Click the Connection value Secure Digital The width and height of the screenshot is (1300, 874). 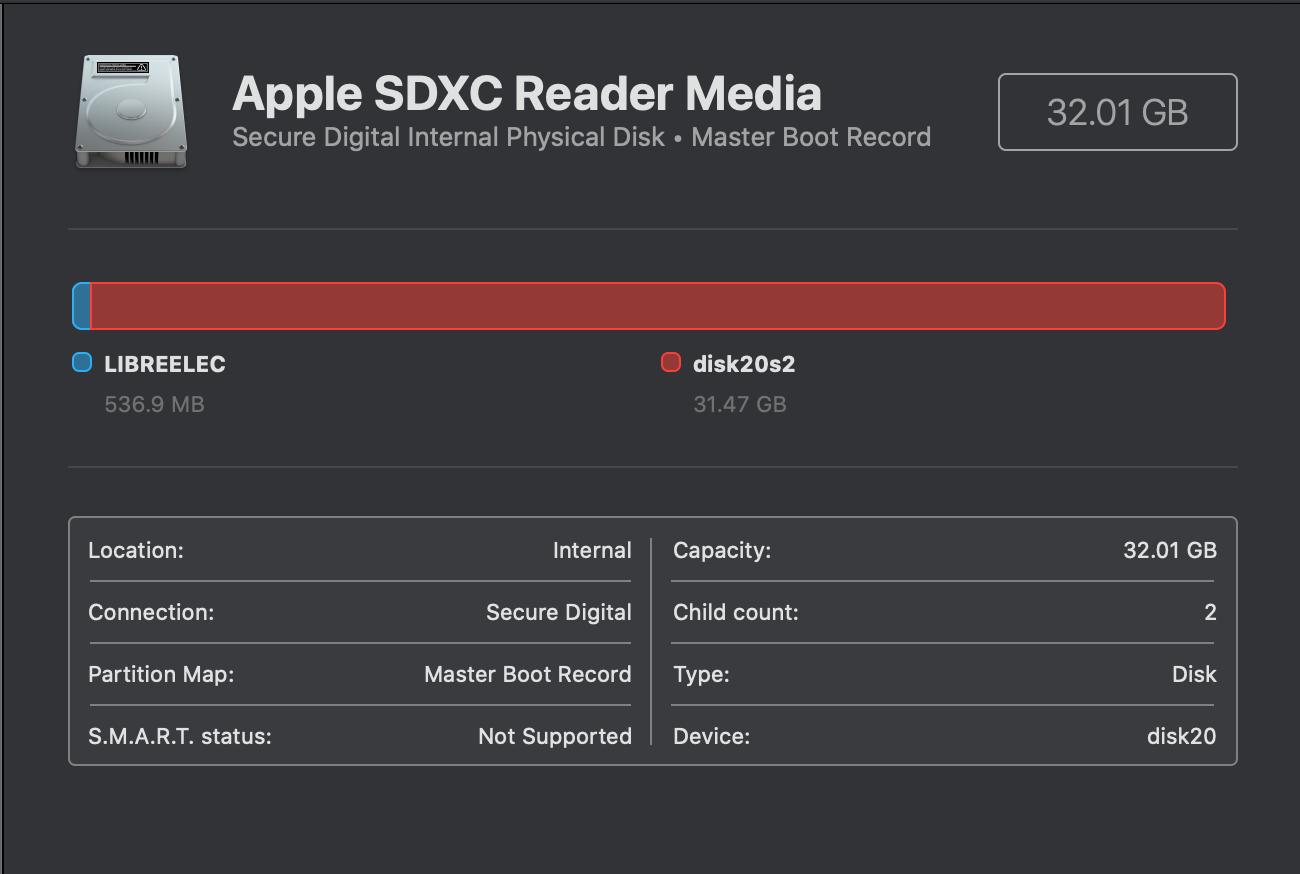pos(558,612)
